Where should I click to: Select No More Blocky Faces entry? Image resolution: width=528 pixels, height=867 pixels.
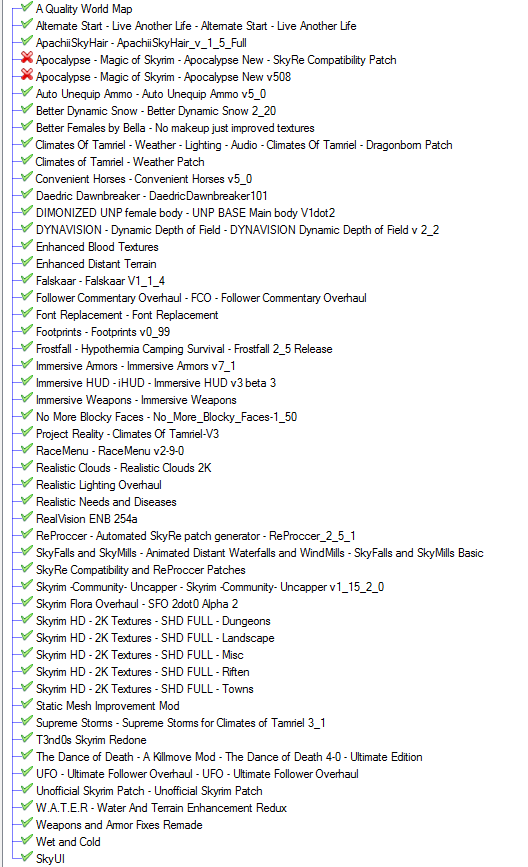click(166, 417)
